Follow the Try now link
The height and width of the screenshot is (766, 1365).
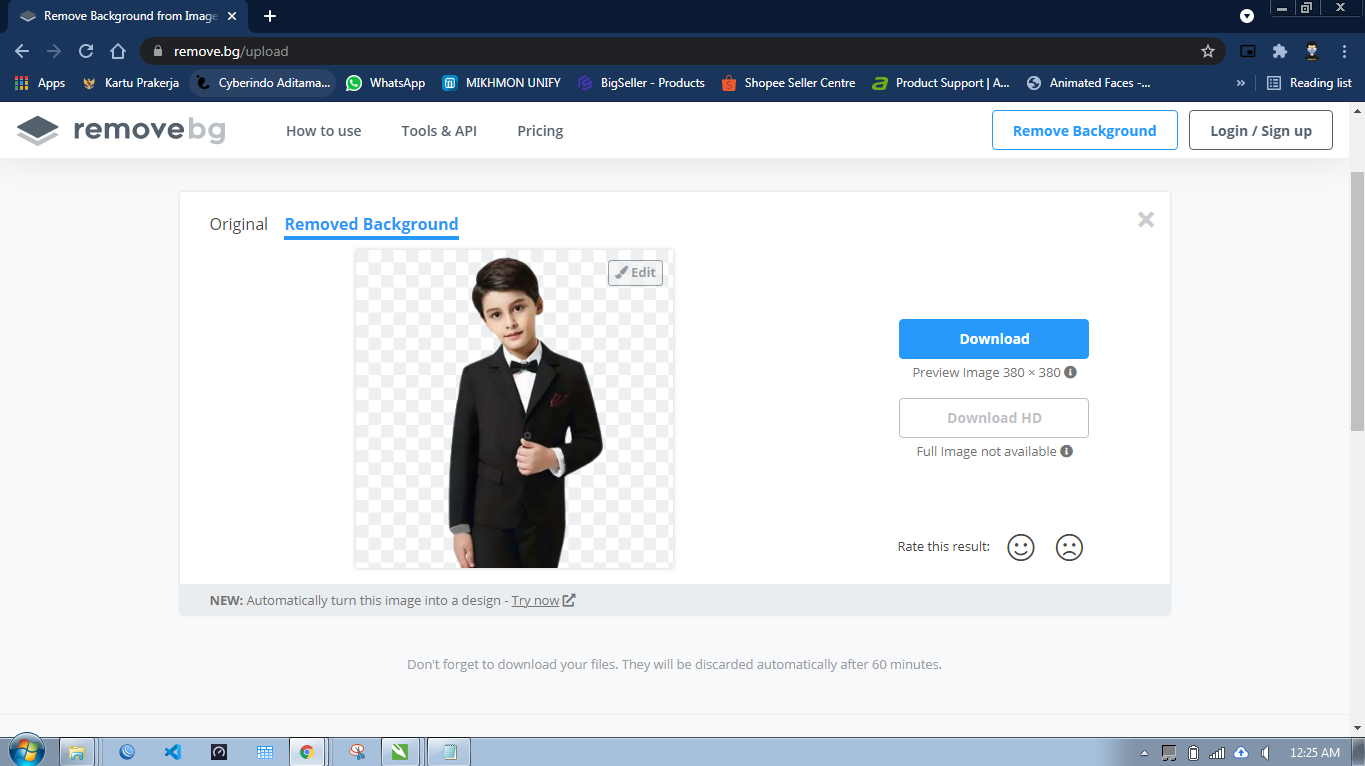pyautogui.click(x=536, y=600)
